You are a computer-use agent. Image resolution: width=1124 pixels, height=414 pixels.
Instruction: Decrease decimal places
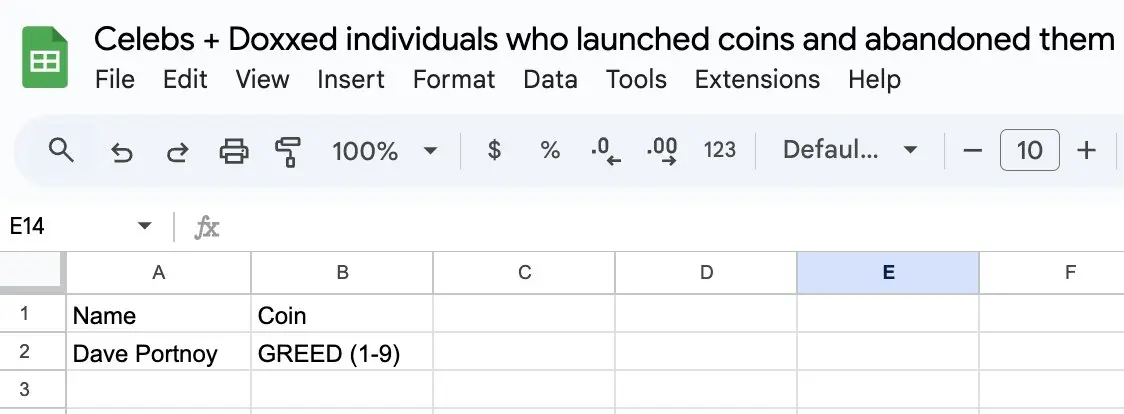(606, 151)
